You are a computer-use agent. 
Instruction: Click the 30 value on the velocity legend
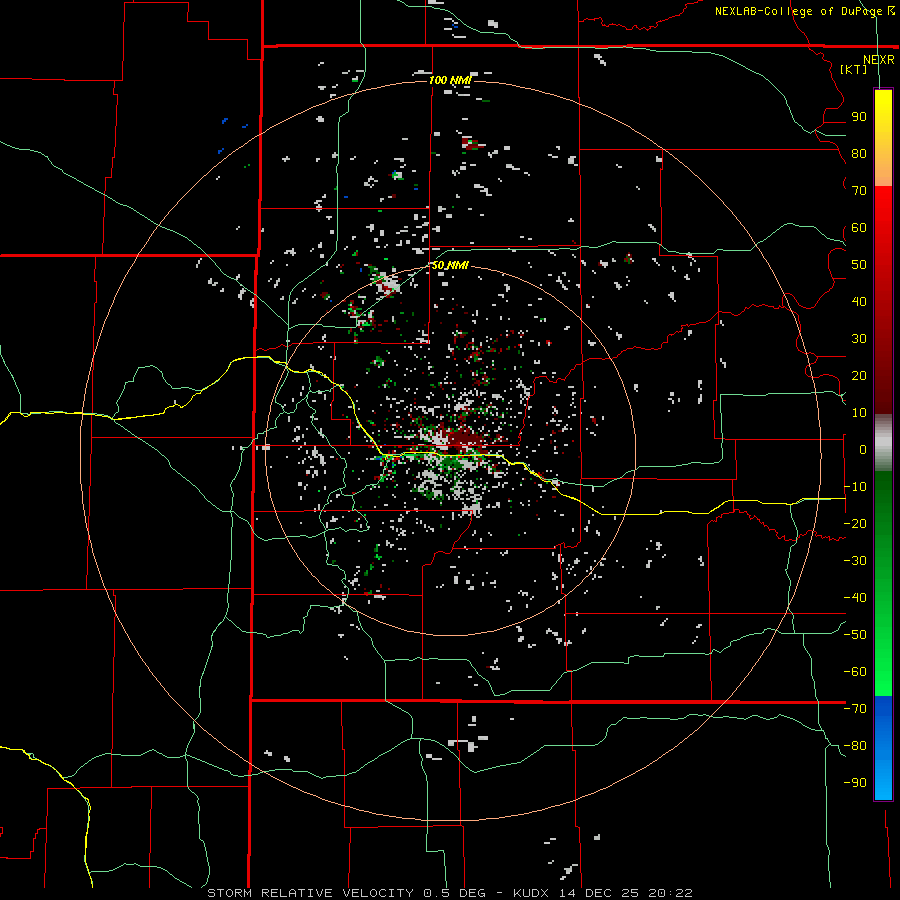[859, 339]
